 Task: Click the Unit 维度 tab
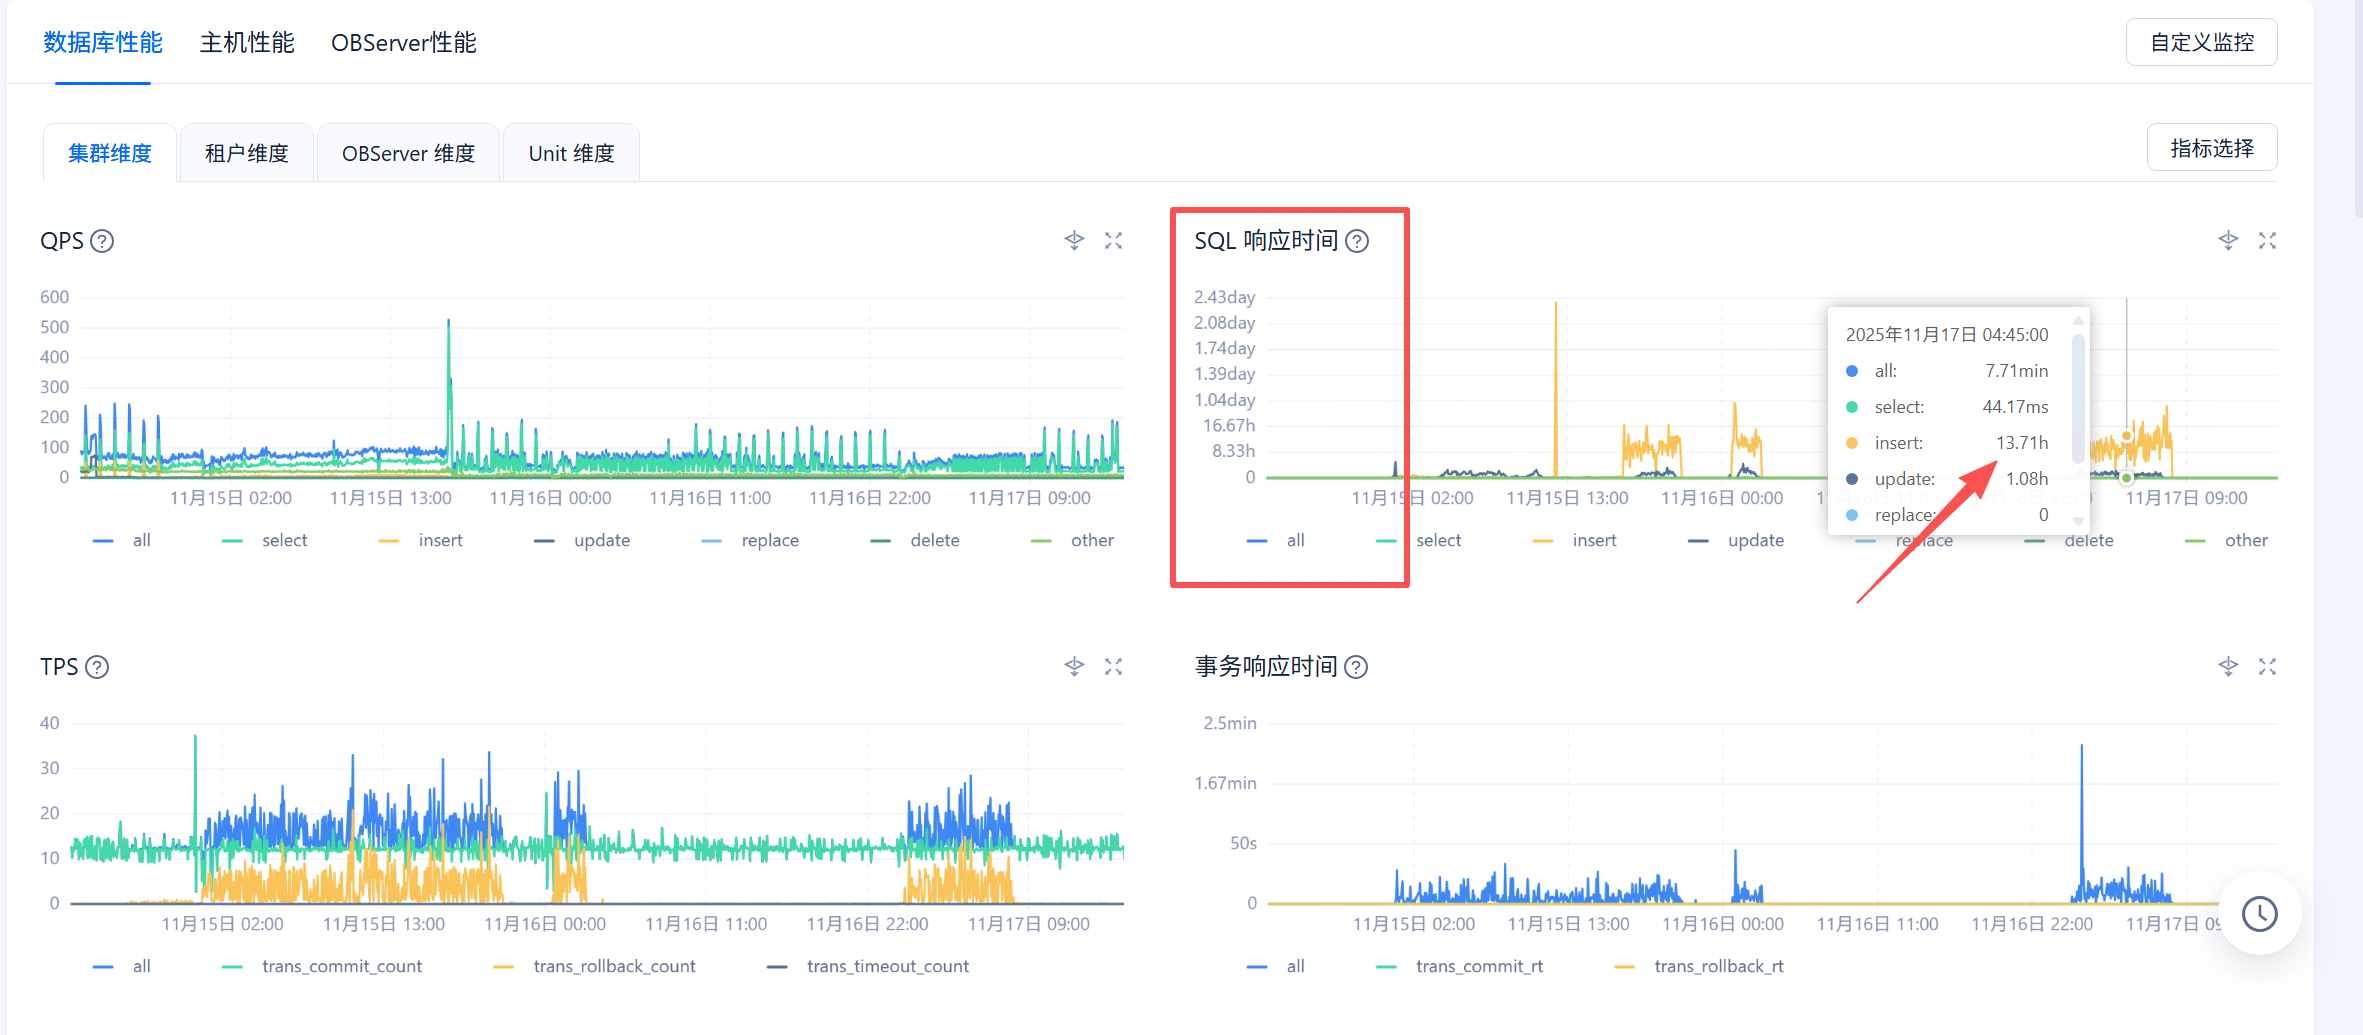571,154
